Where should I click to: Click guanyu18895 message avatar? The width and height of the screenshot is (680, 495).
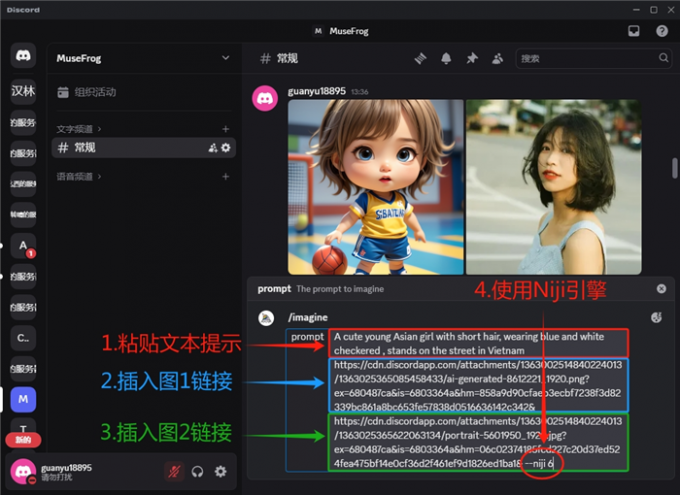click(x=265, y=98)
